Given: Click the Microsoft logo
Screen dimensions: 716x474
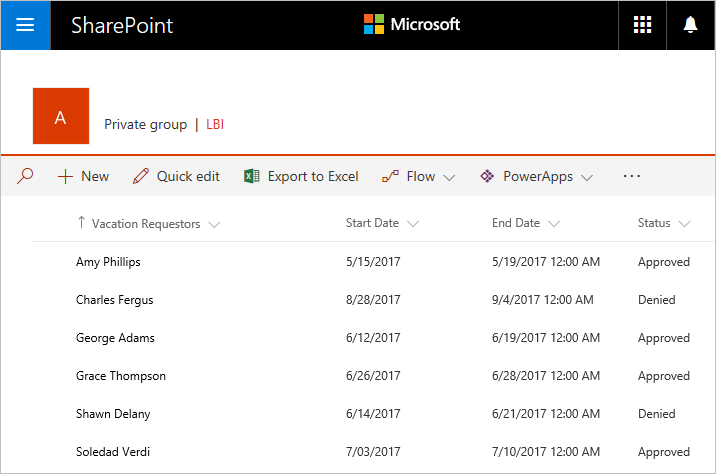Looking at the screenshot, I should point(412,24).
